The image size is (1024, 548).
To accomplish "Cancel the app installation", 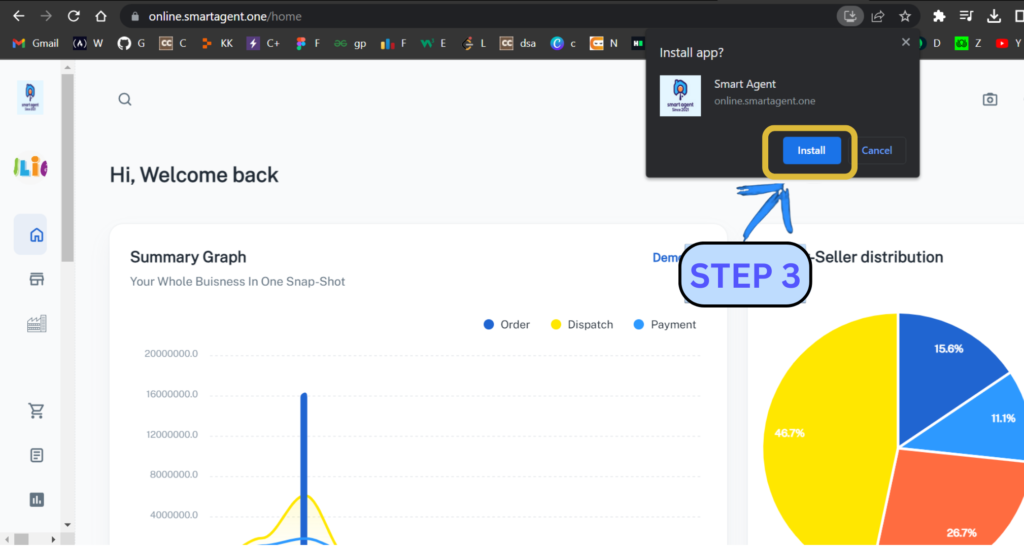I will click(876, 150).
